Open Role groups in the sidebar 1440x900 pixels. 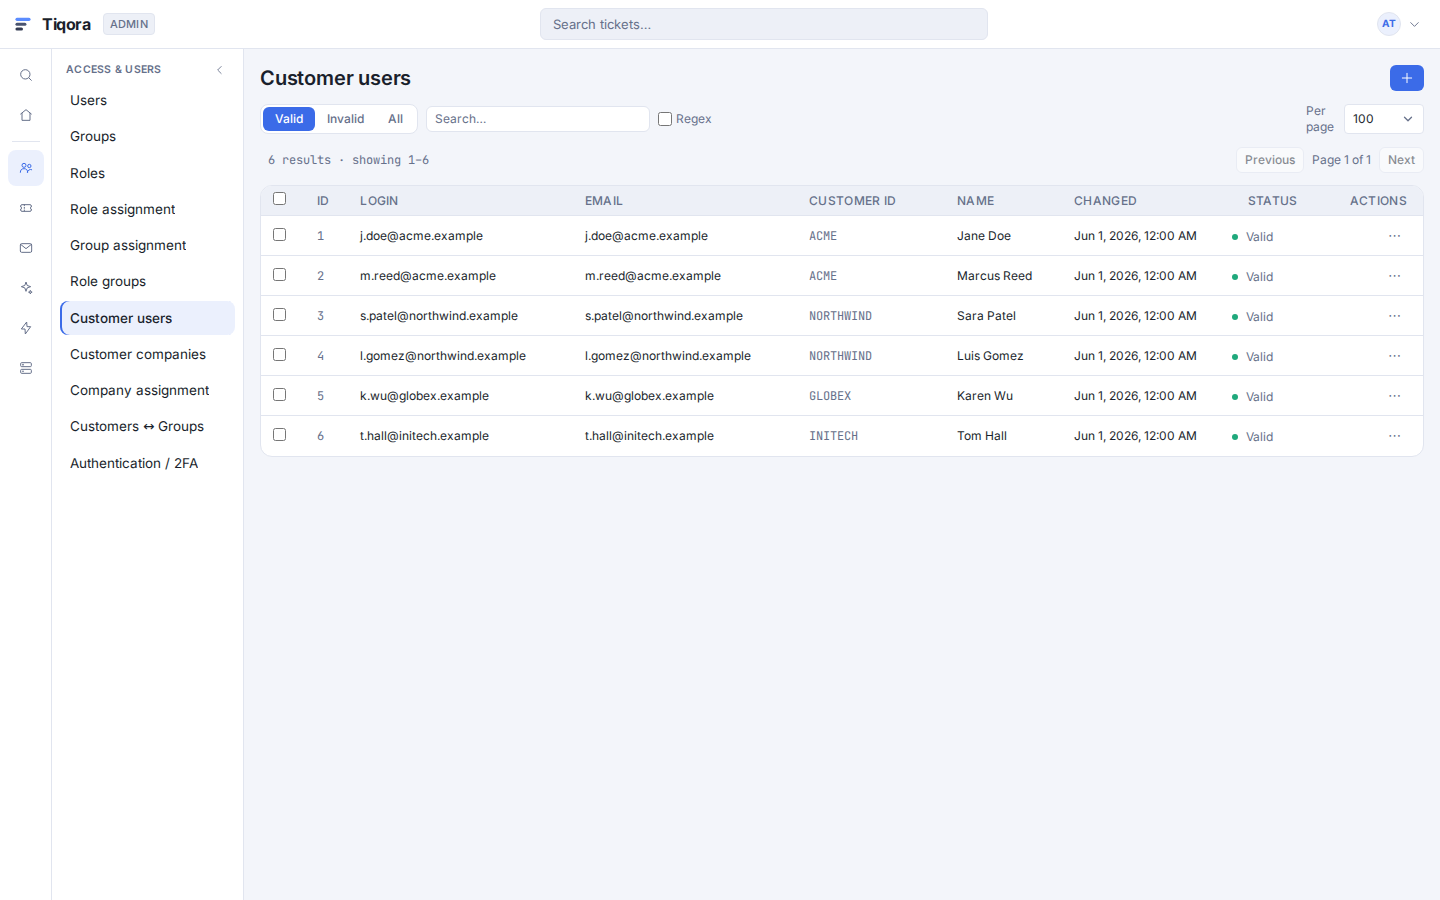(147, 282)
